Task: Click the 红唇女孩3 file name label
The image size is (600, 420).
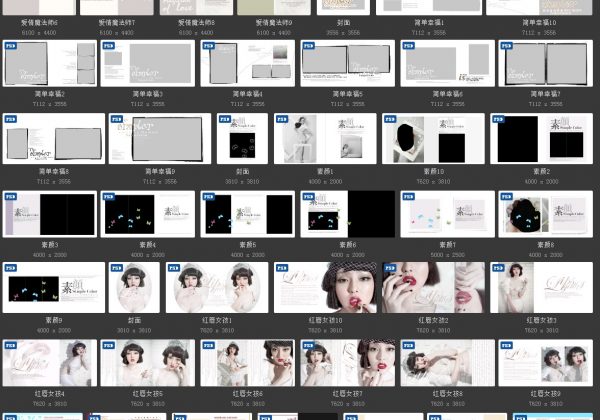Action: tap(541, 320)
